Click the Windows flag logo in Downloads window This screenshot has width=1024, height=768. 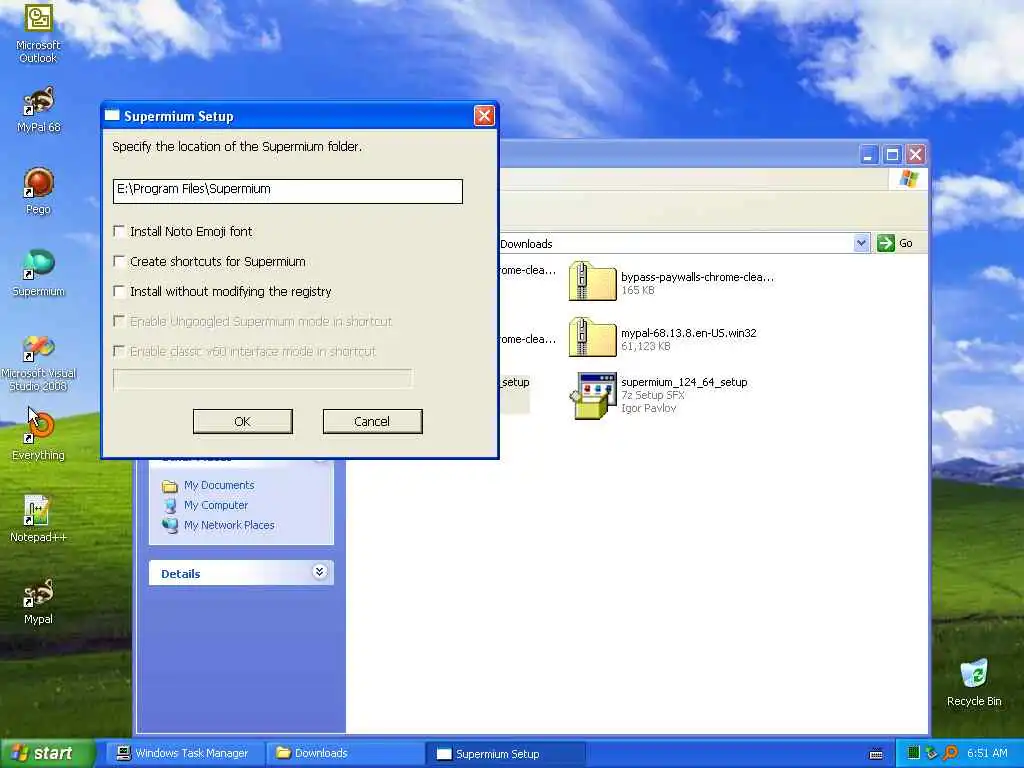908,179
